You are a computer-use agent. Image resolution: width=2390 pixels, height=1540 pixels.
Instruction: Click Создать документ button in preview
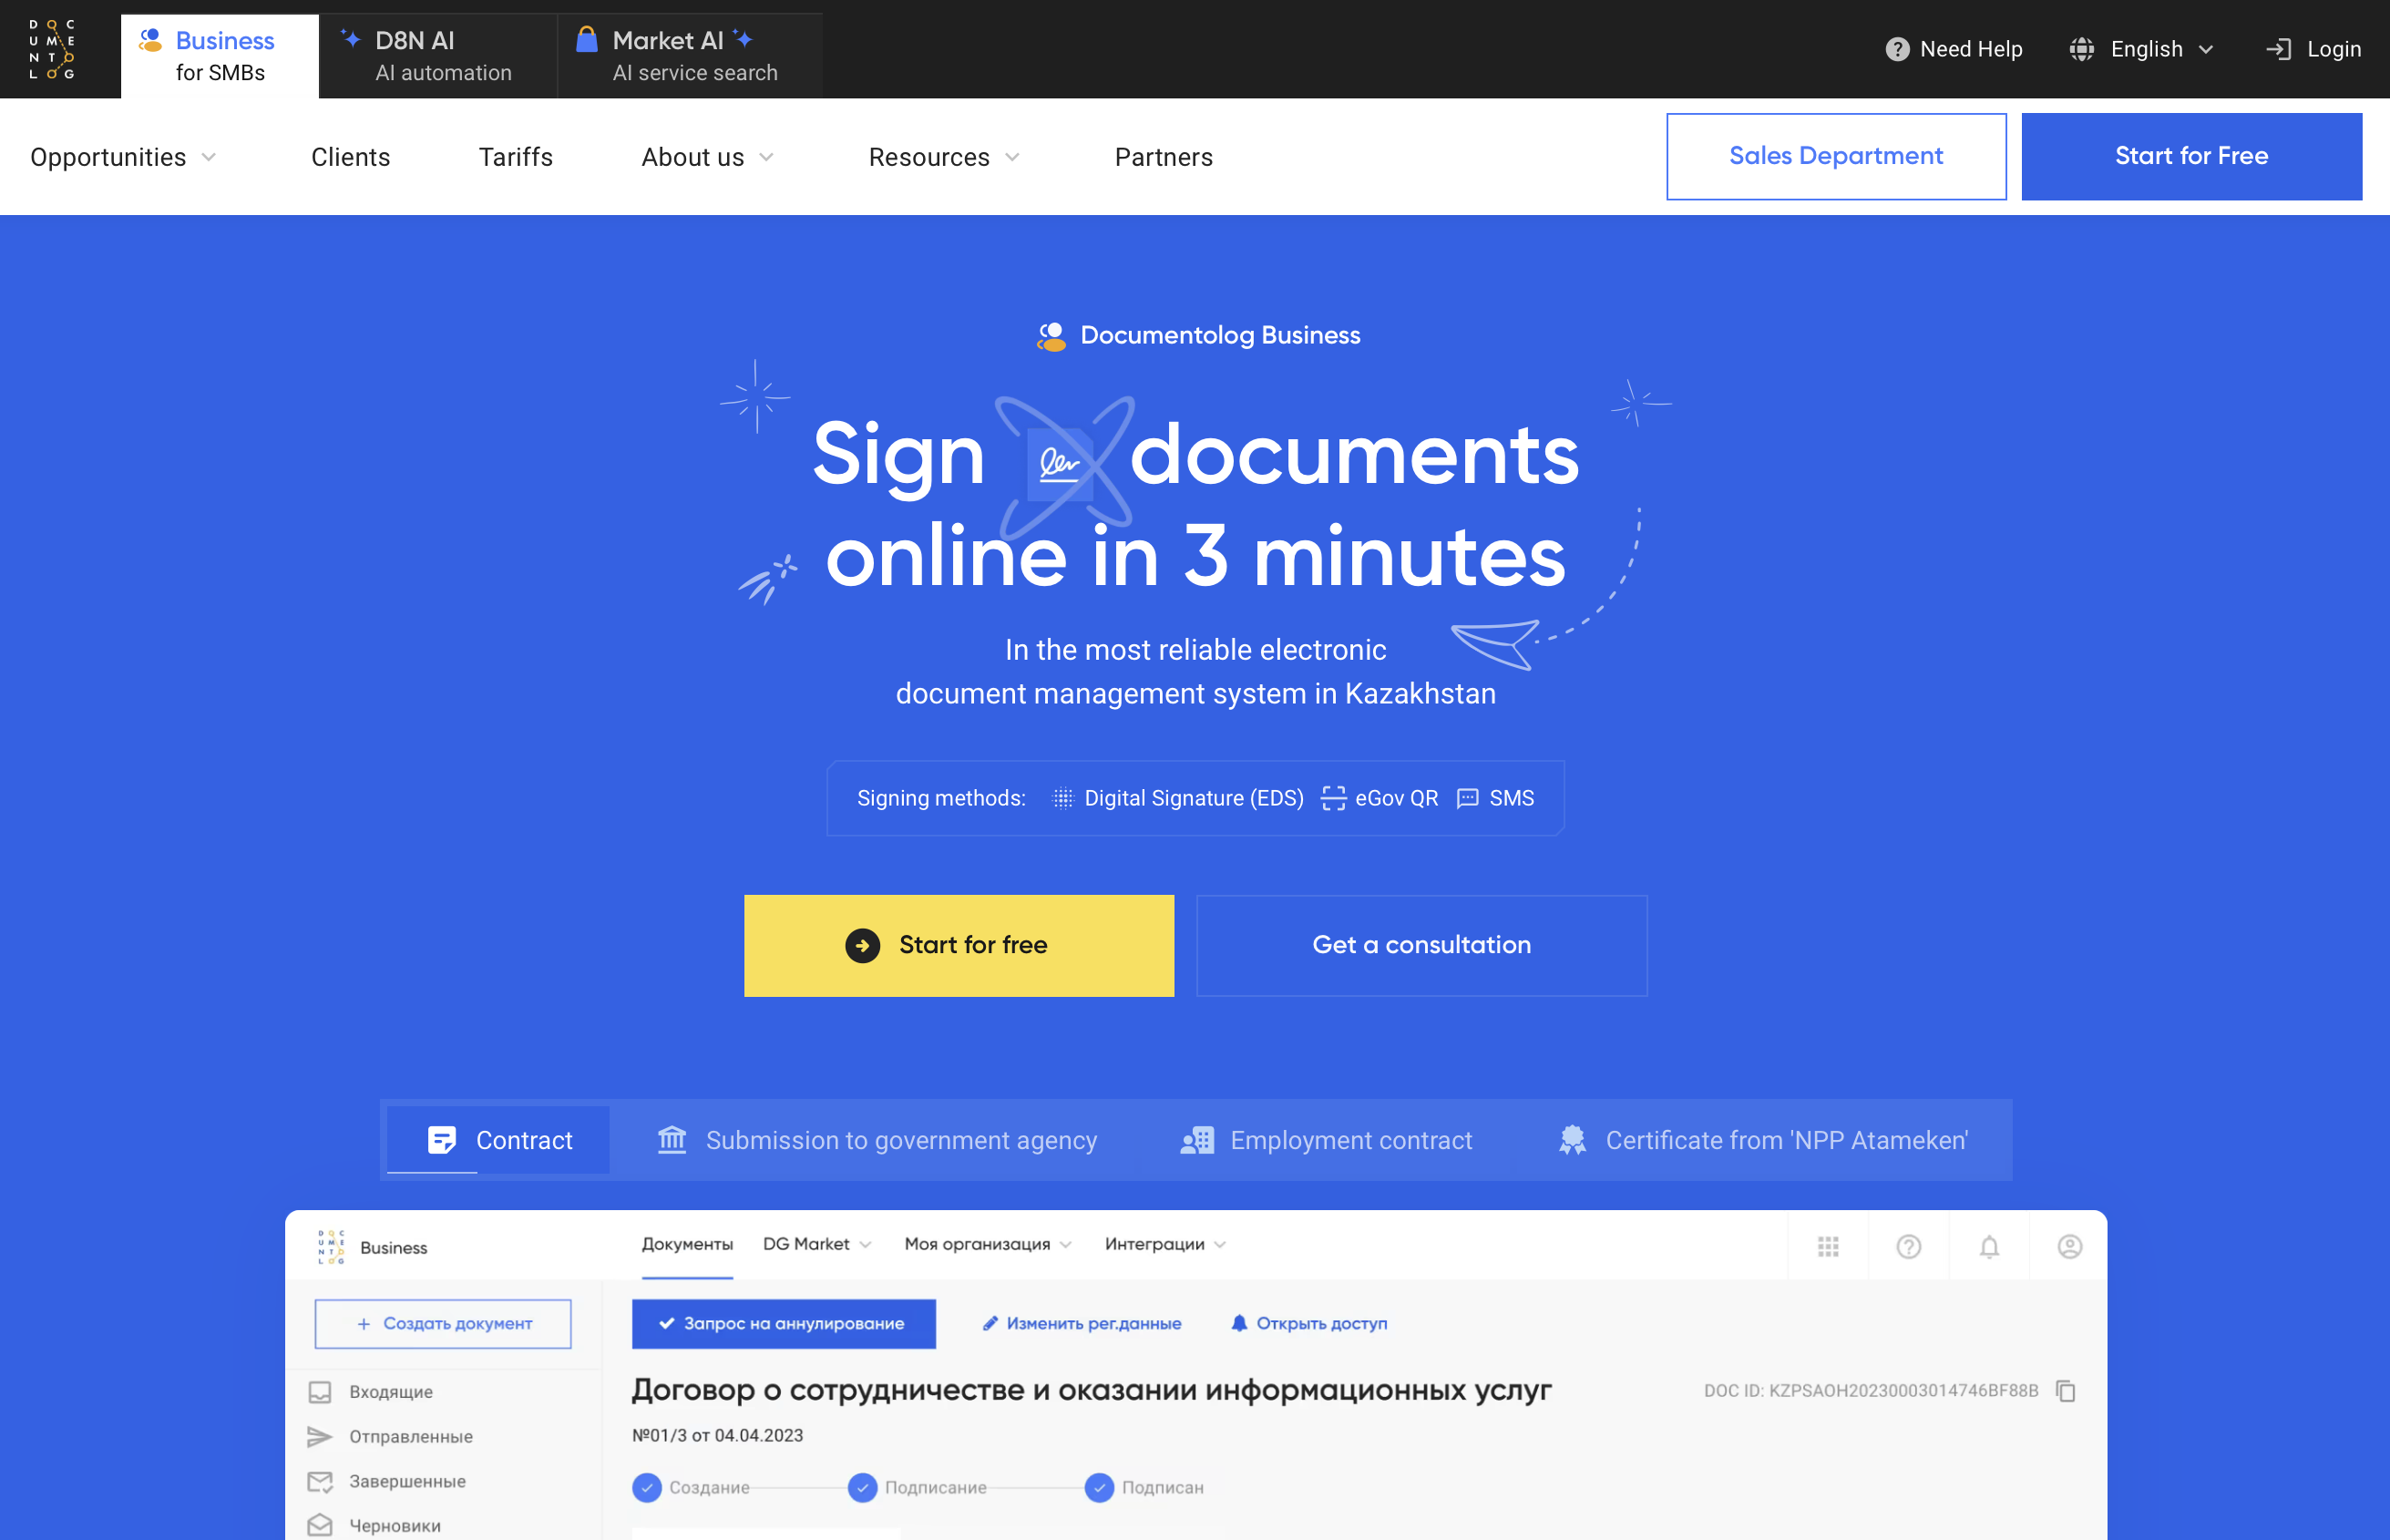[443, 1323]
